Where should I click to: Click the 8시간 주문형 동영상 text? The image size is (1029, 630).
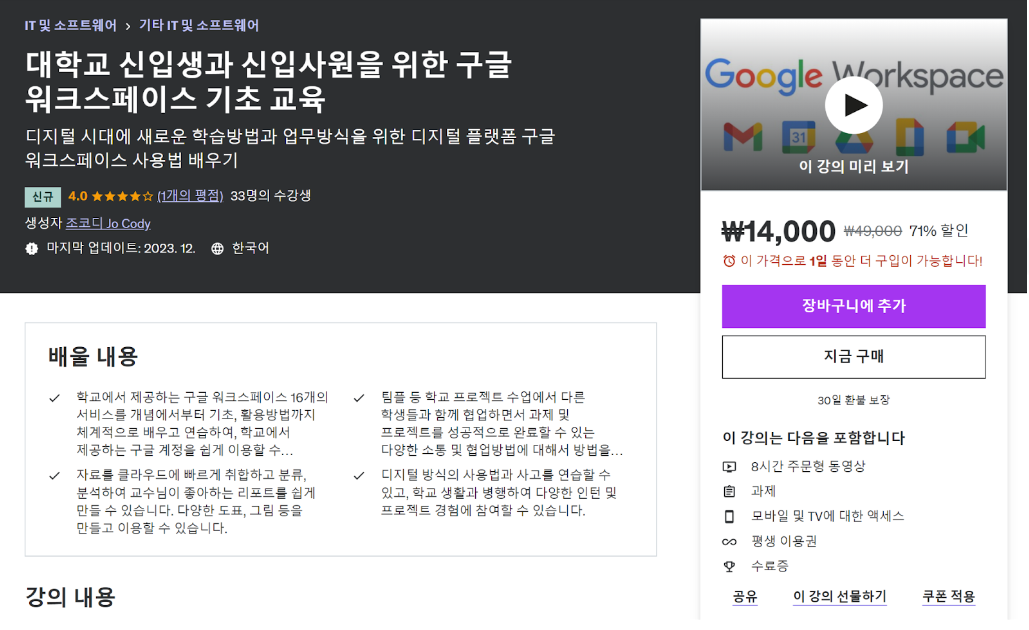[x=808, y=467]
